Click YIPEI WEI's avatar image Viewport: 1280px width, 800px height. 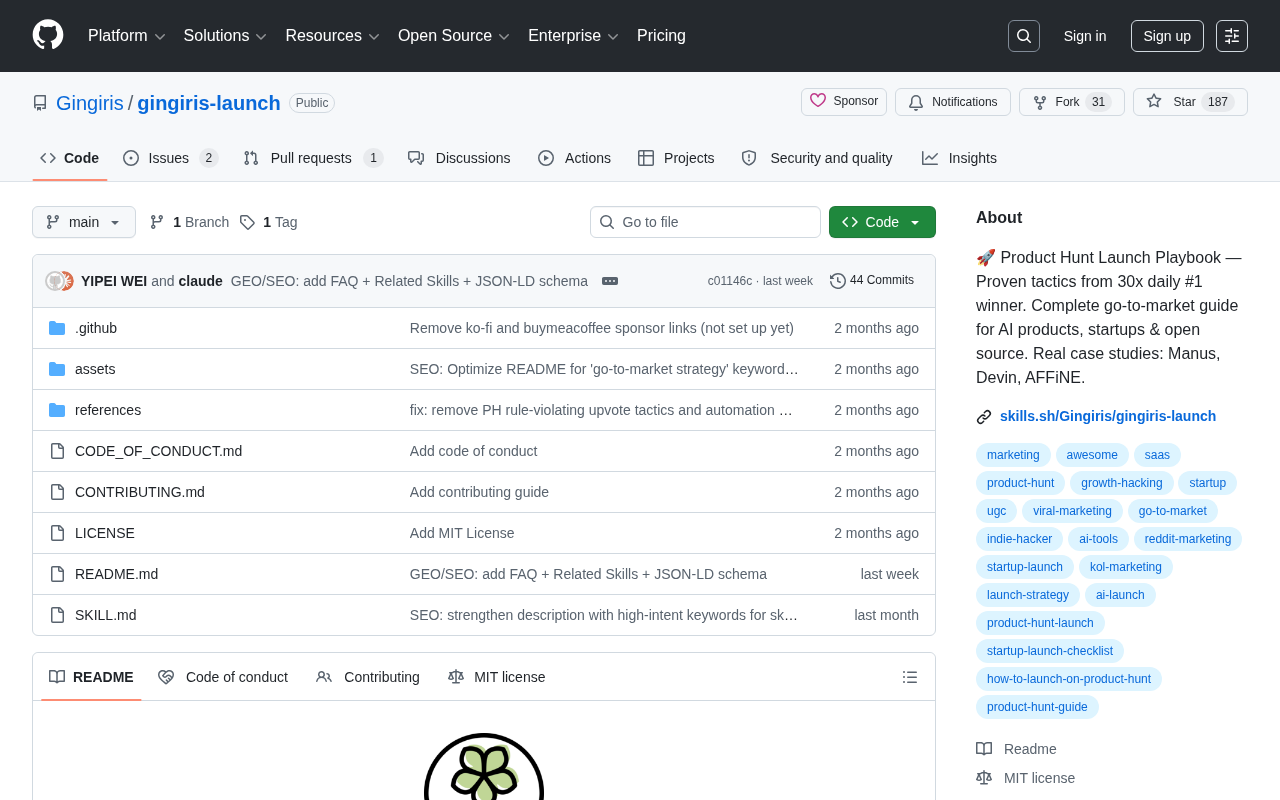55,281
